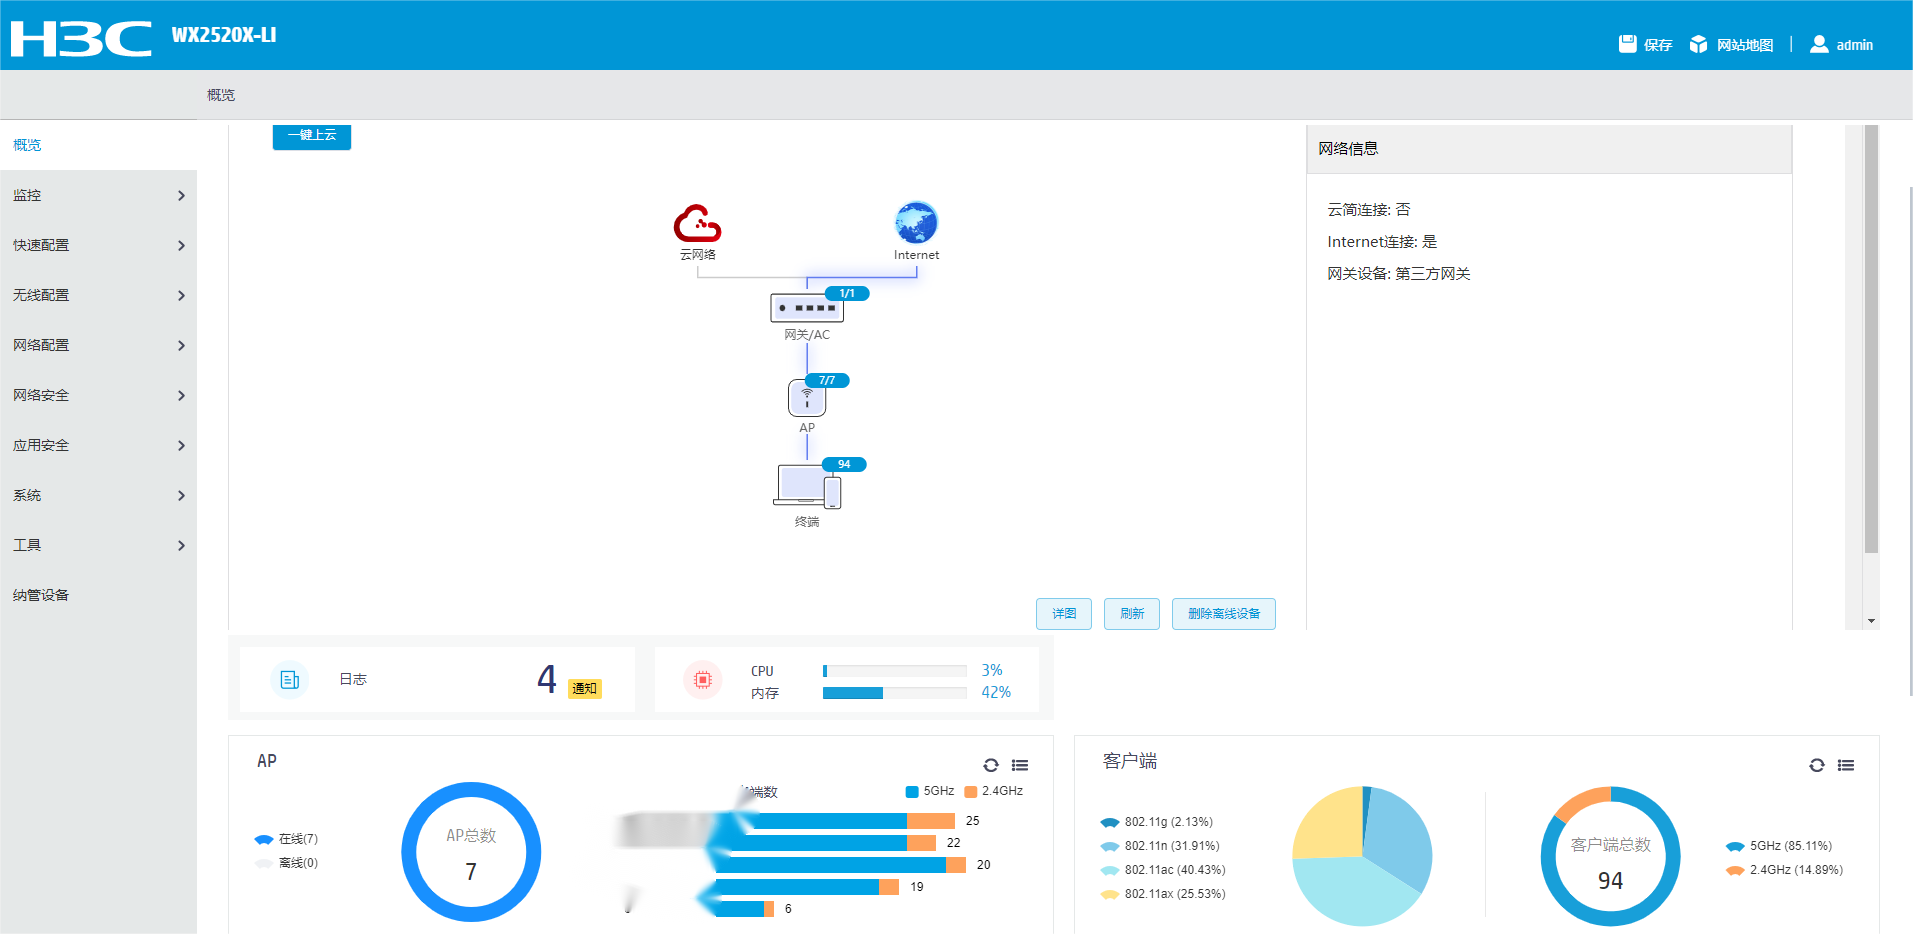Open the 详图 detailed topology view

1064,614
